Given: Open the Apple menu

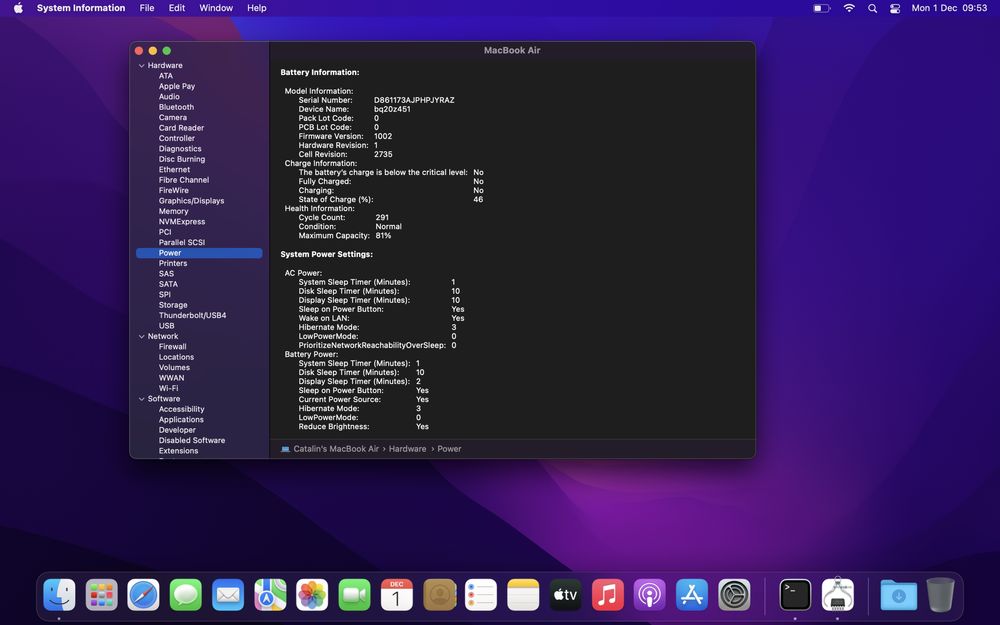Looking at the screenshot, I should click(x=18, y=8).
